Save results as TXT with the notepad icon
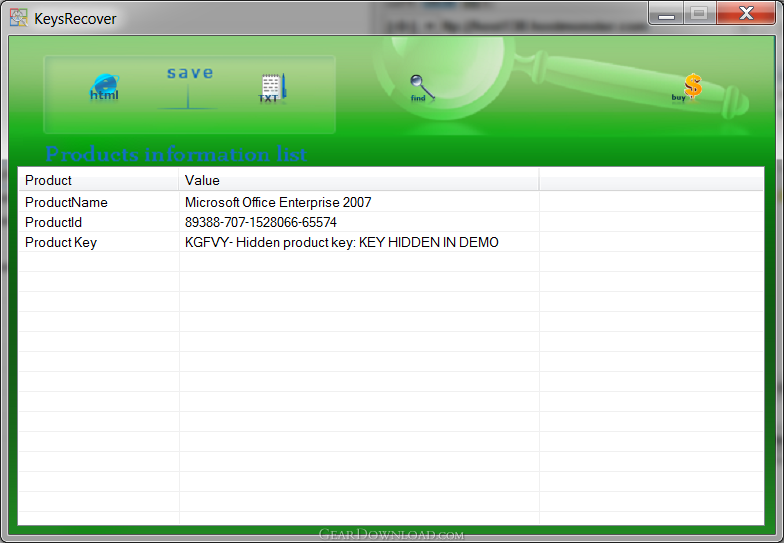This screenshot has width=784, height=543. click(x=272, y=88)
